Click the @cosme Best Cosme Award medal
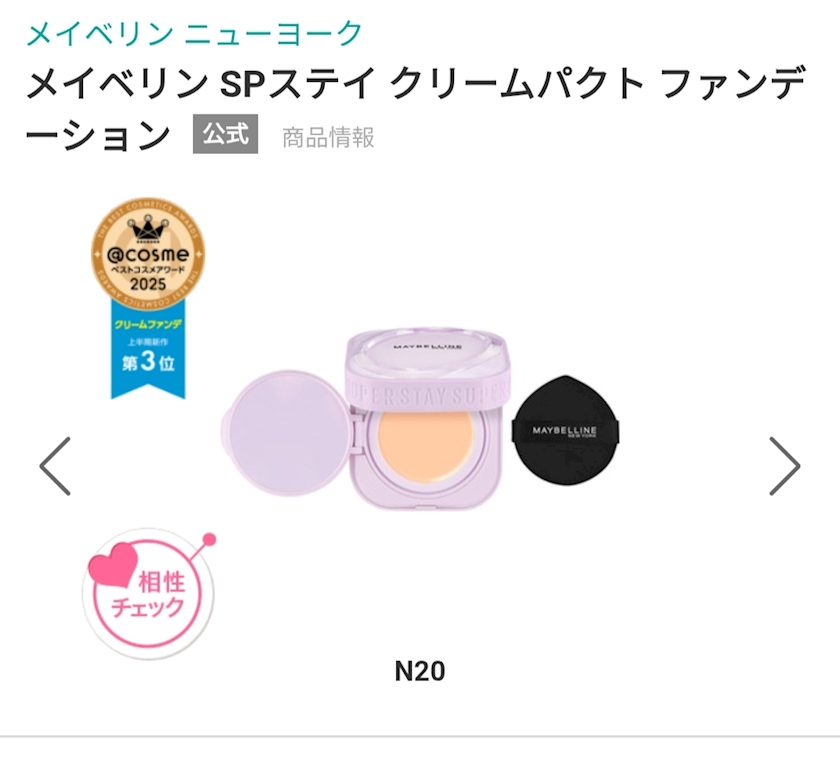Screen dimensions: 840x758 pos(148,254)
